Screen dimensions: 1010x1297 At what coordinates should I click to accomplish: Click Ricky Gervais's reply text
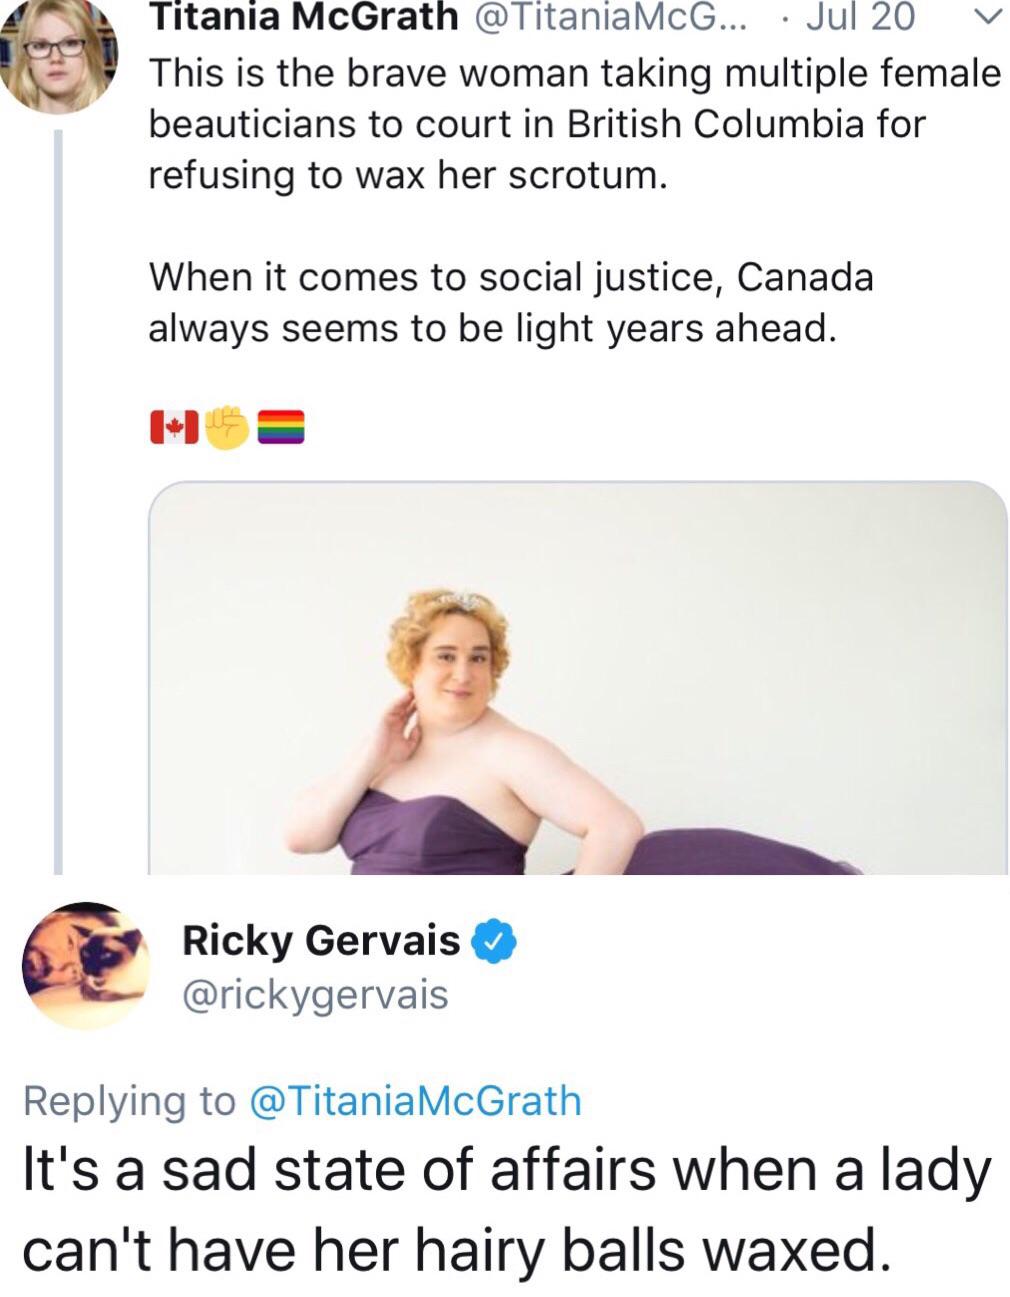tap(505, 1210)
